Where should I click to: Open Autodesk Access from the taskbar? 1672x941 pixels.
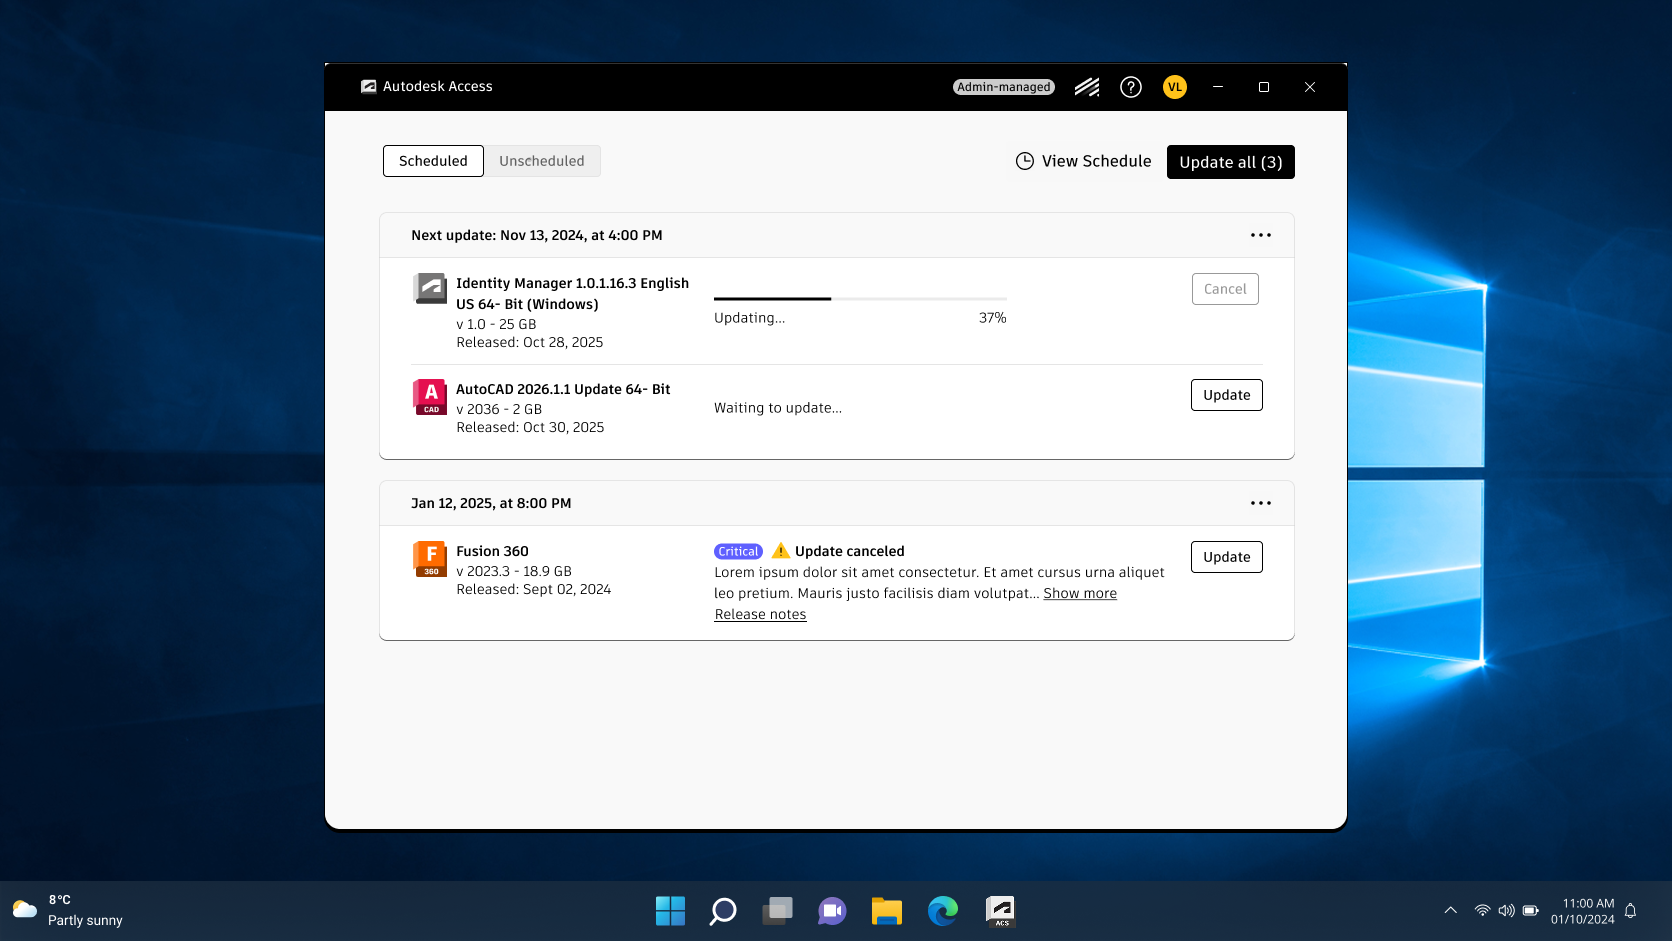1000,911
